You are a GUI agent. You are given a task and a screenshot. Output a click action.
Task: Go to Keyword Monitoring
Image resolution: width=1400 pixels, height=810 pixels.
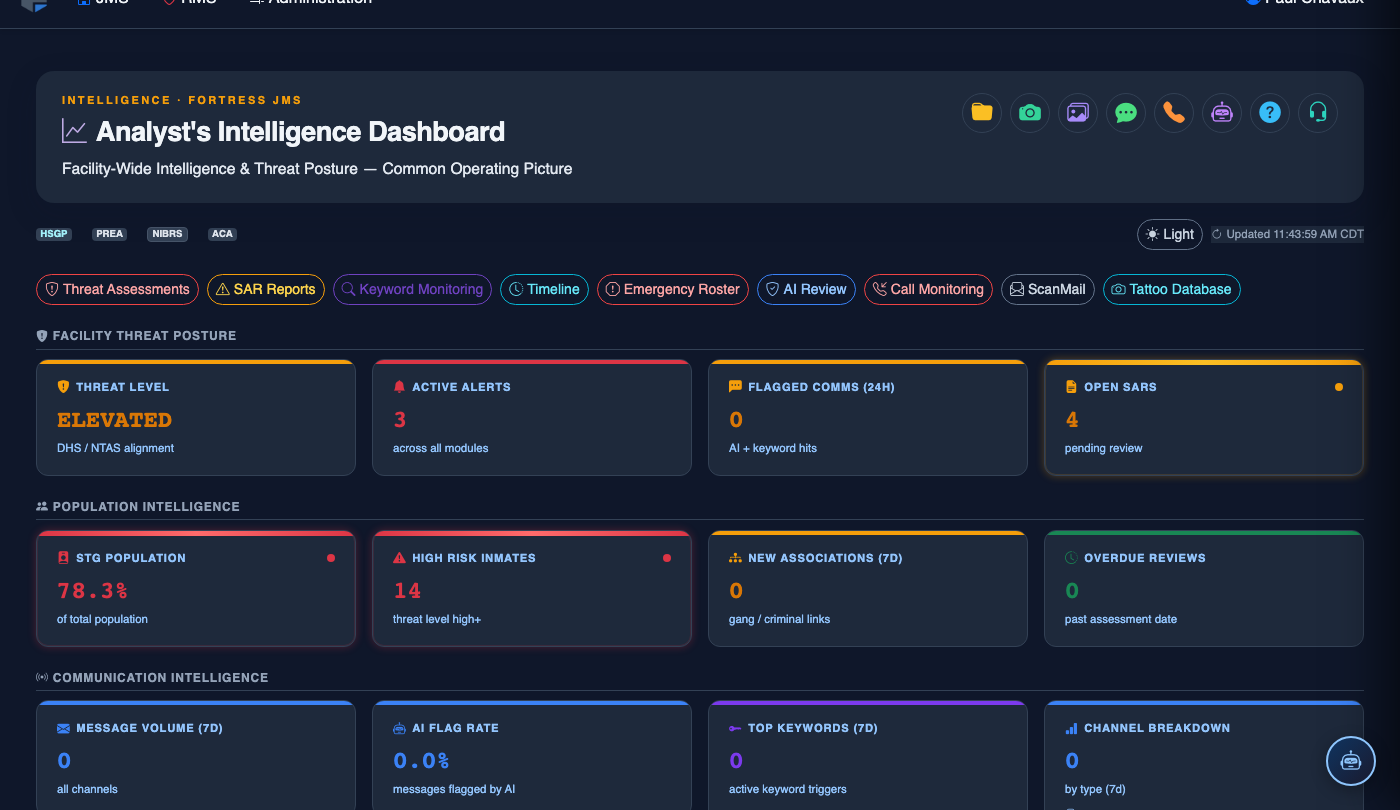[x=412, y=289]
